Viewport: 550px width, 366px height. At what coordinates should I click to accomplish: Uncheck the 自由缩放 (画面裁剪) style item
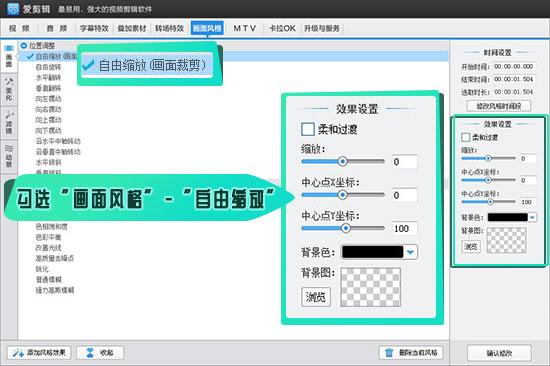30,56
